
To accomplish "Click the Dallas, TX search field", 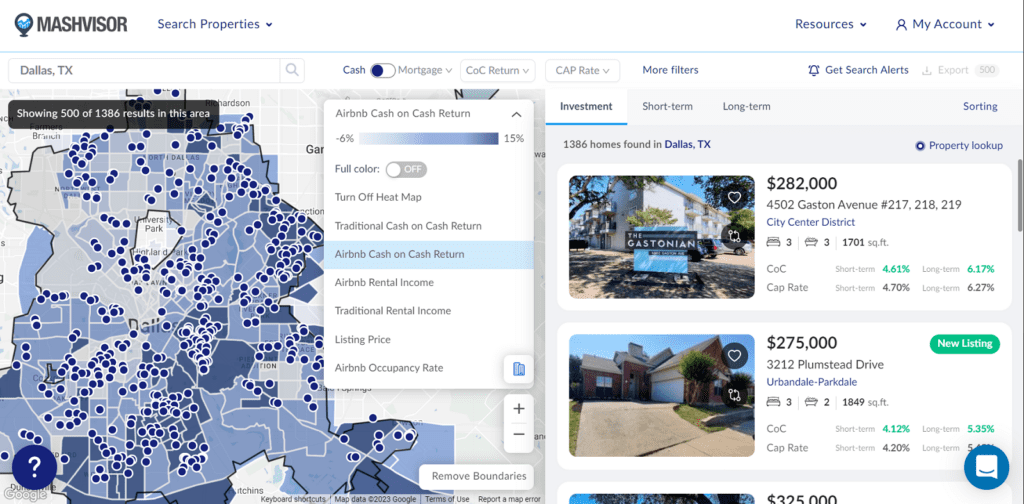I will [144, 70].
